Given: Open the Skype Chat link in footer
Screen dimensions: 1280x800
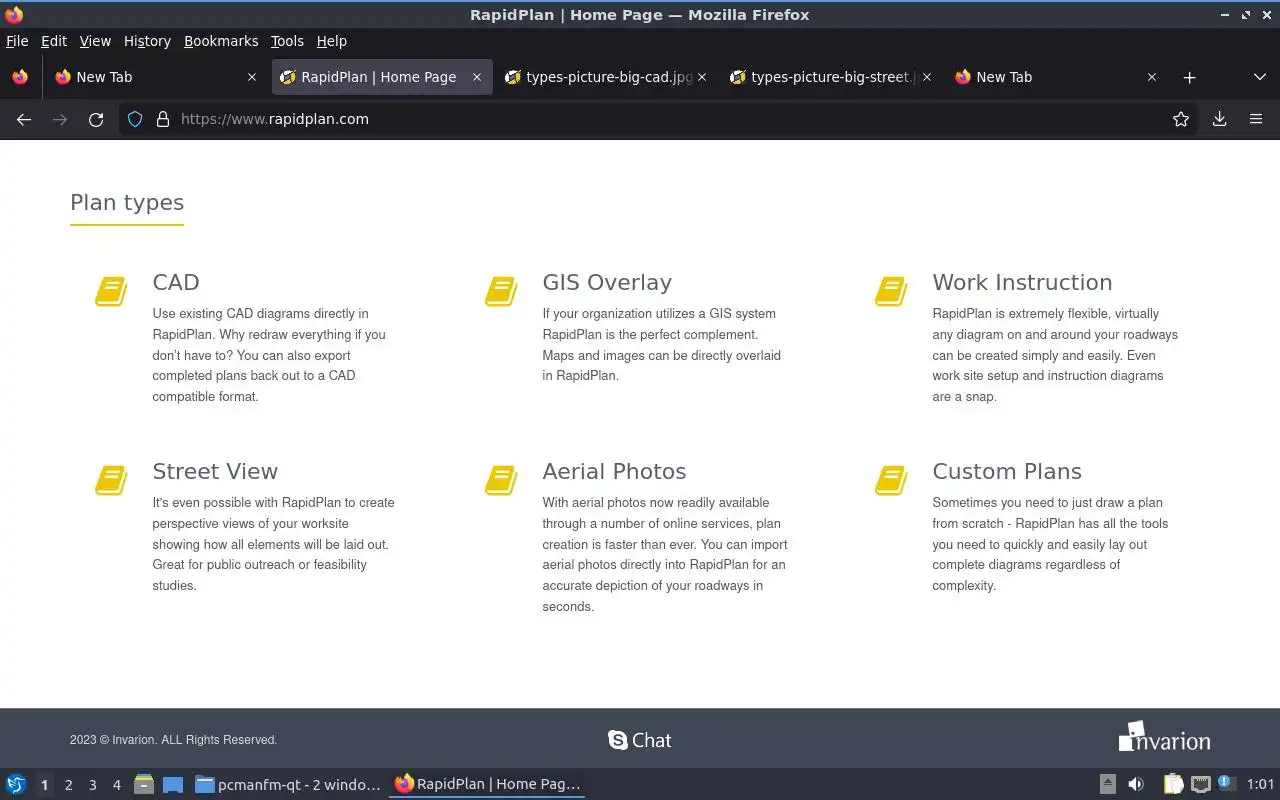Looking at the screenshot, I should tap(640, 740).
